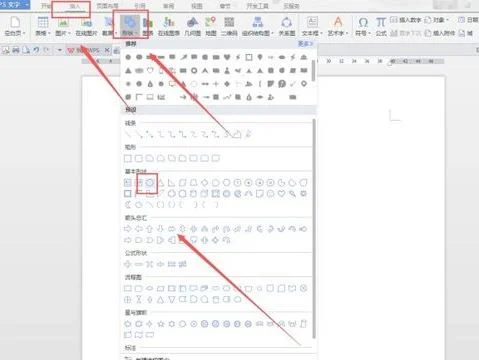Select the heart outline basic shape
Viewport: 479px width, 360px height.
point(281,193)
